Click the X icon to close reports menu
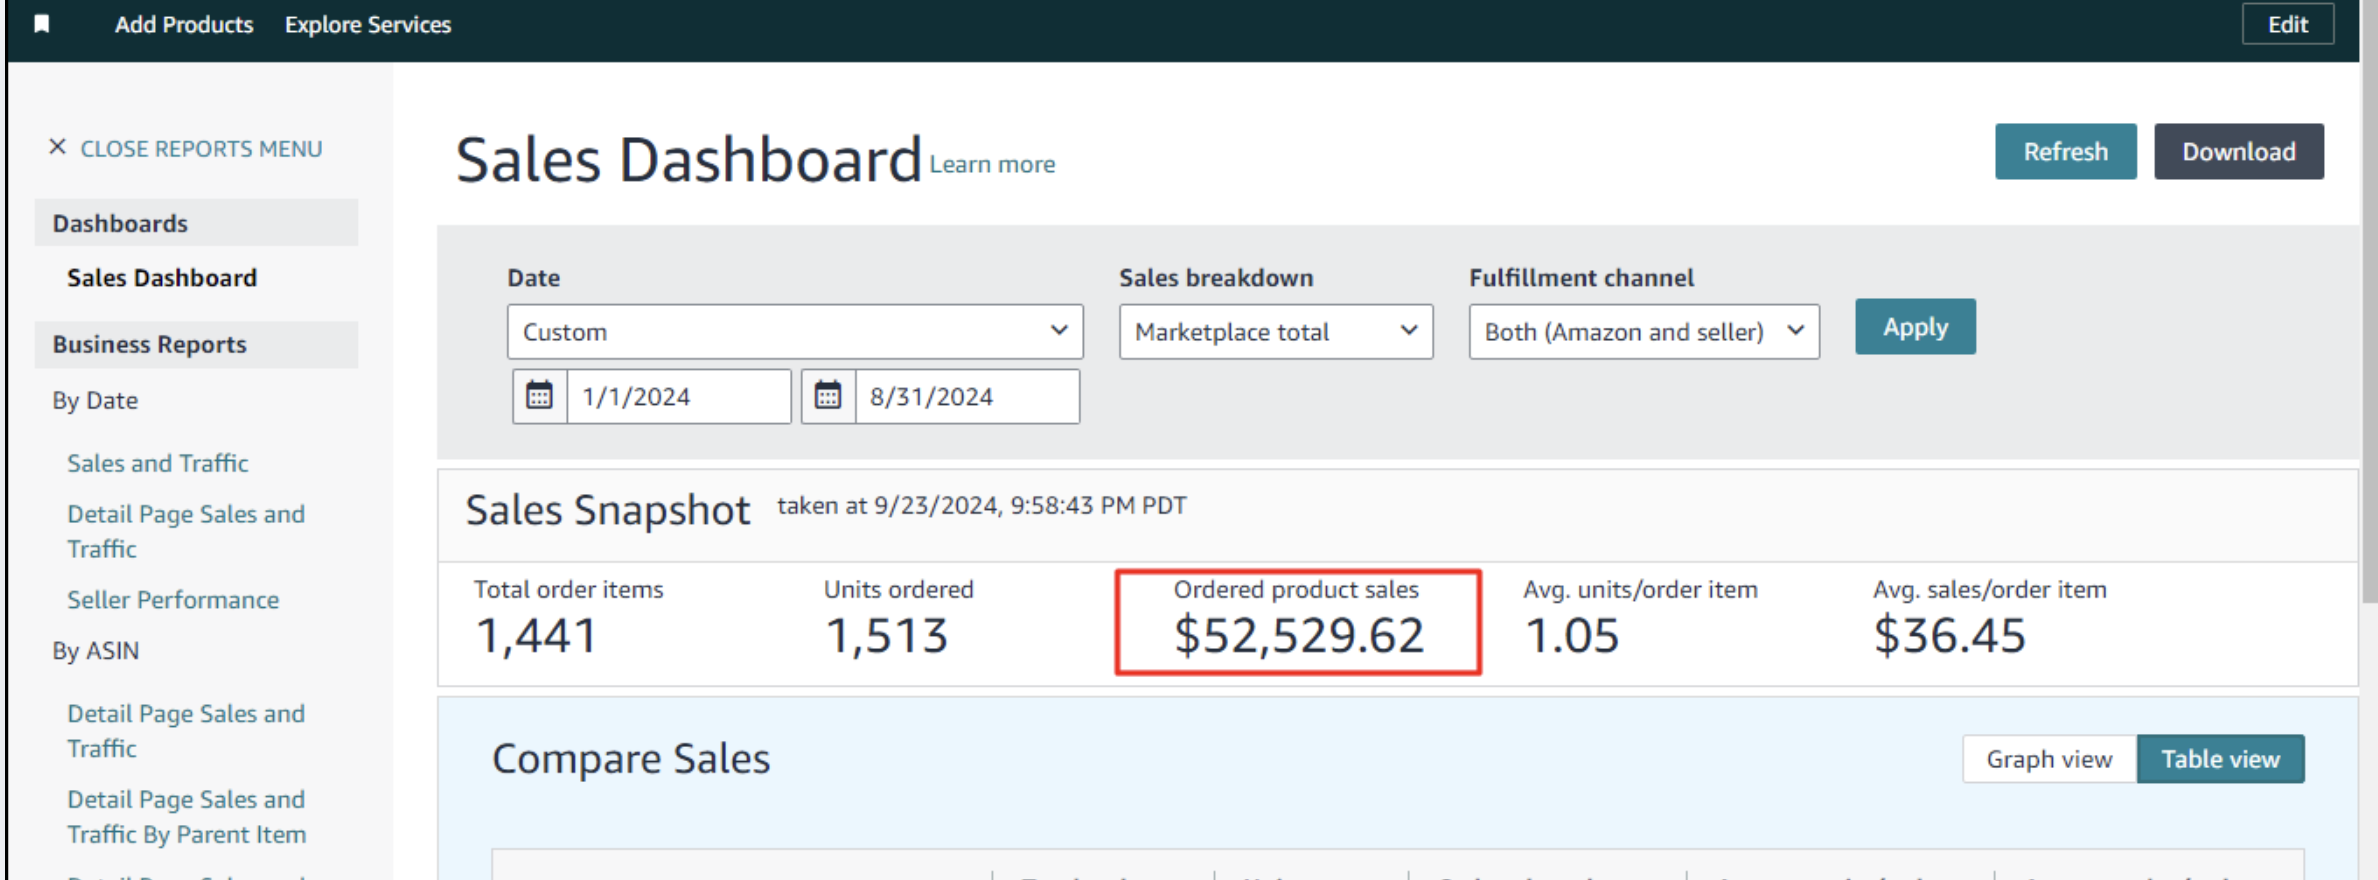Image resolution: width=2378 pixels, height=880 pixels. coord(57,148)
